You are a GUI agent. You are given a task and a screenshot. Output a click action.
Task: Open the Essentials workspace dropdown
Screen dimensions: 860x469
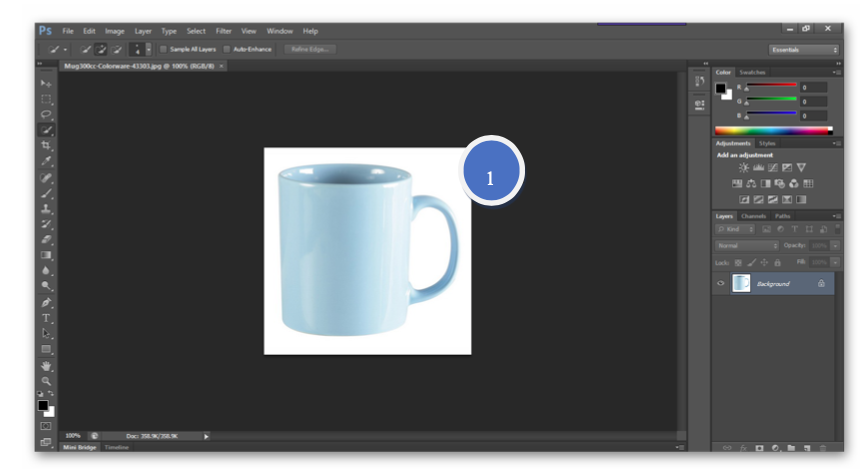(804, 49)
